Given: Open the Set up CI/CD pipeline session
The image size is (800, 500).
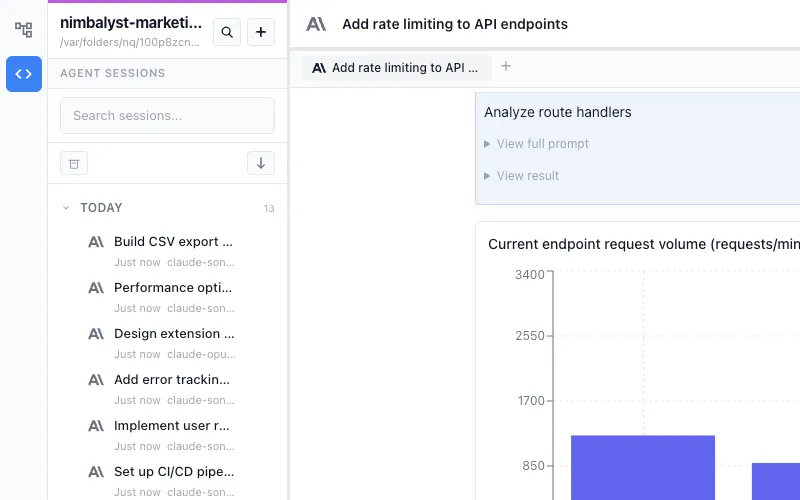Looking at the screenshot, I should [x=173, y=472].
